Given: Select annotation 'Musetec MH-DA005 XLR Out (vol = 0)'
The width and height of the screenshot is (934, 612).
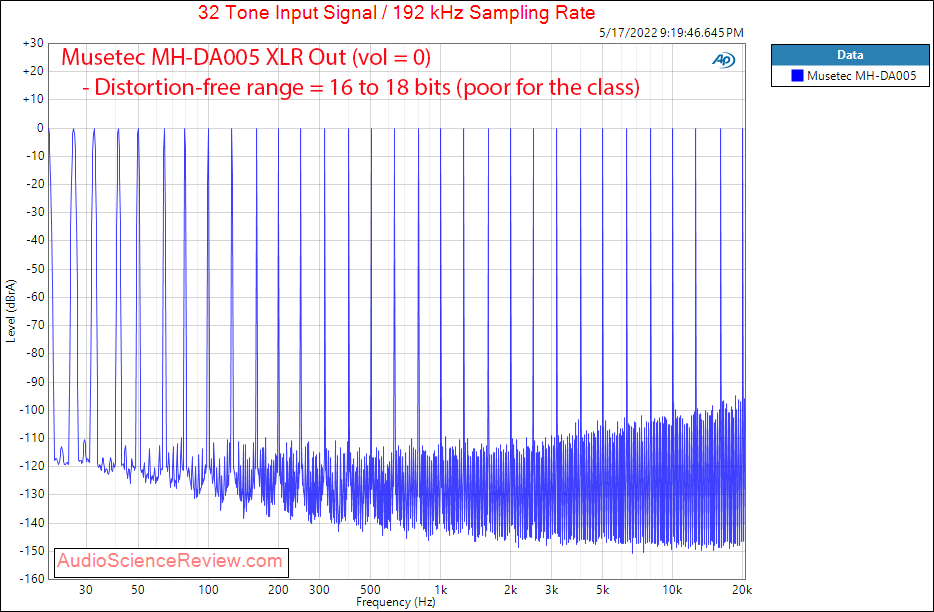Looking at the screenshot, I should point(246,57).
